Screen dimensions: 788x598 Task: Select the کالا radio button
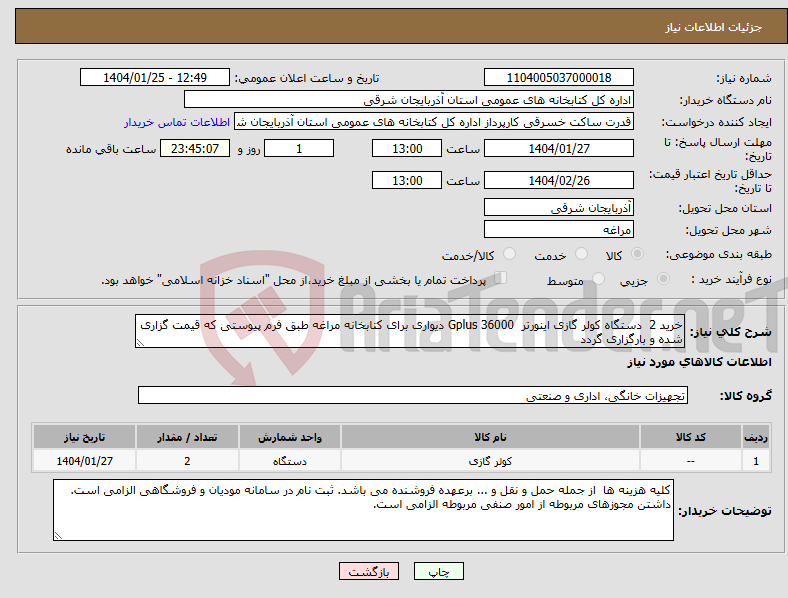[637, 254]
